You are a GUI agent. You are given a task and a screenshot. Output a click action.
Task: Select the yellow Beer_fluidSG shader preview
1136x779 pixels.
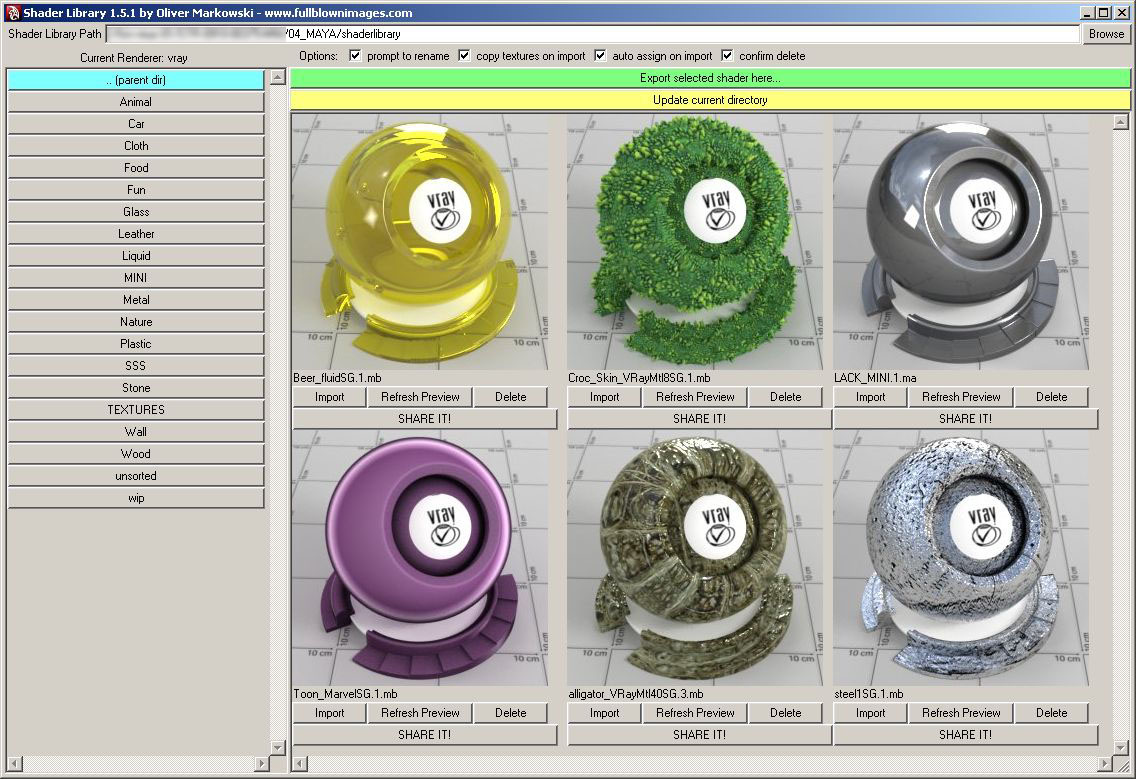(420, 242)
